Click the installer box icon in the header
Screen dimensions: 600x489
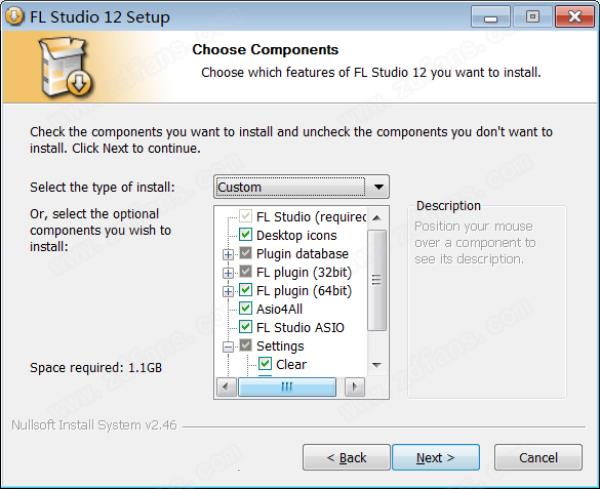tap(65, 67)
